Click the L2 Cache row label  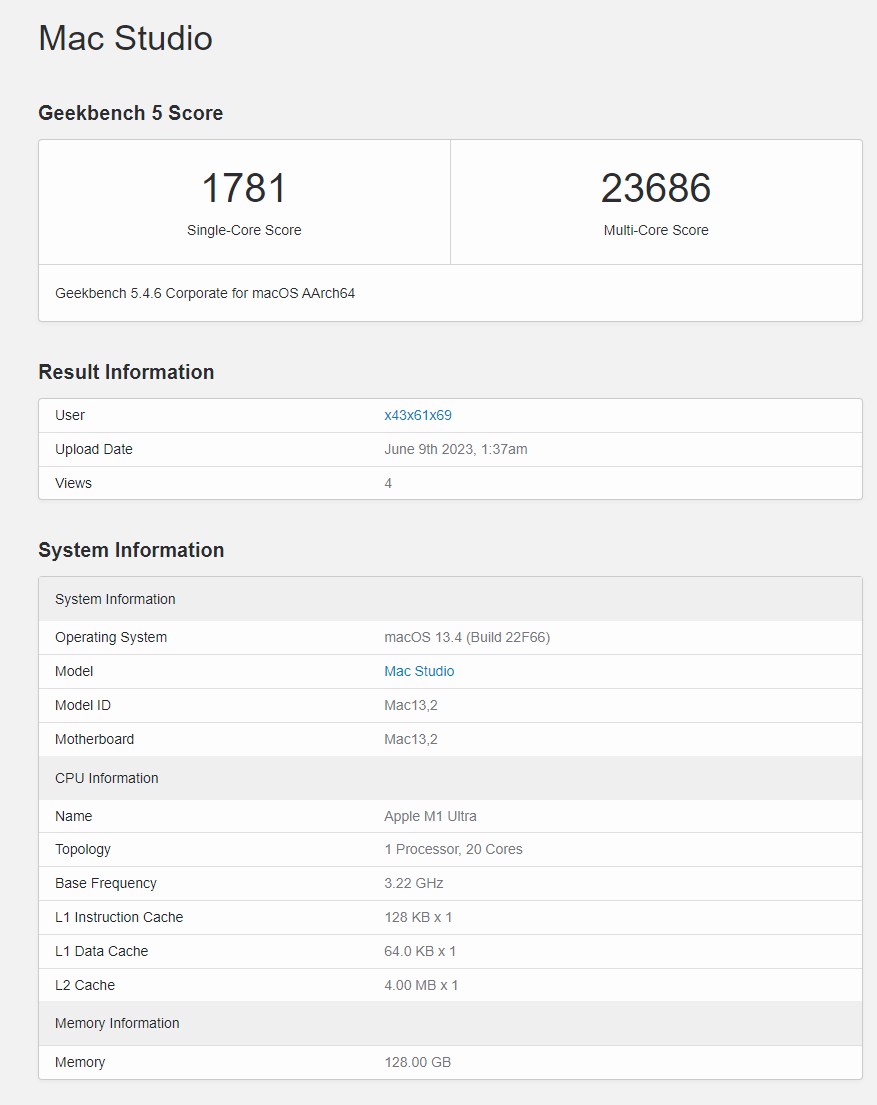(85, 984)
